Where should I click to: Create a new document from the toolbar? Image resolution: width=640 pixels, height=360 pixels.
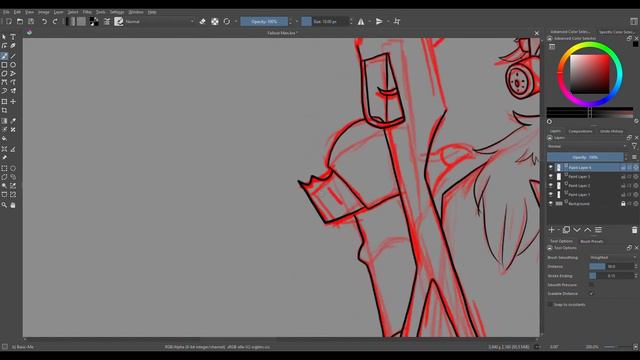[9, 21]
